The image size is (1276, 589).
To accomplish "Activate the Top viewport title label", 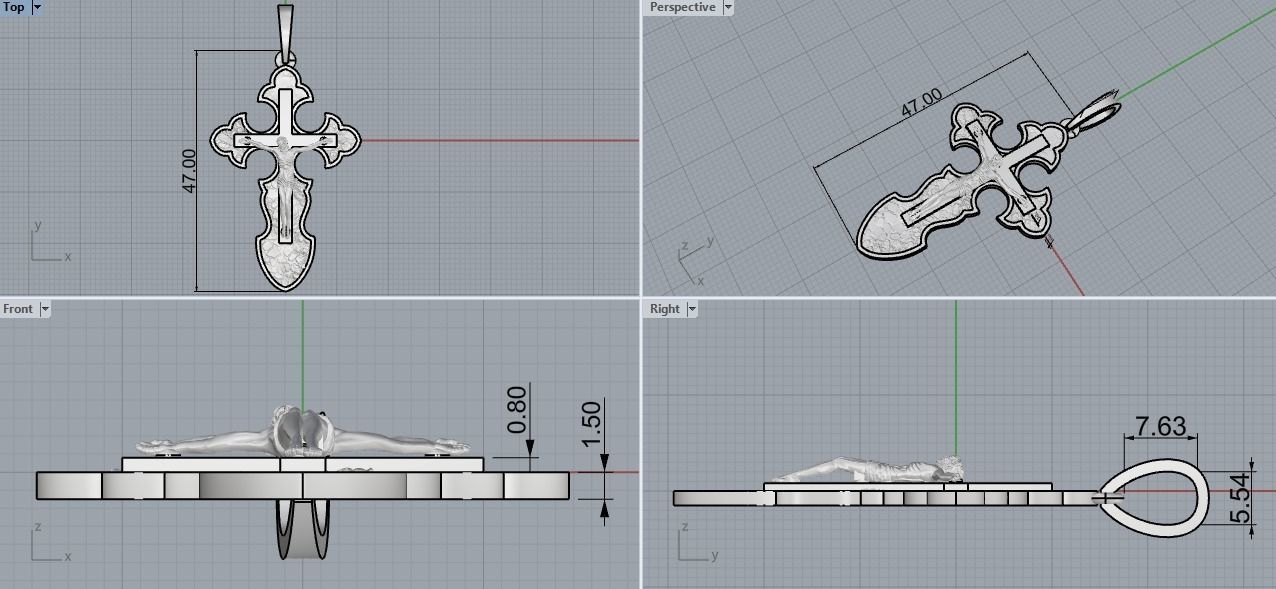I will point(14,7).
